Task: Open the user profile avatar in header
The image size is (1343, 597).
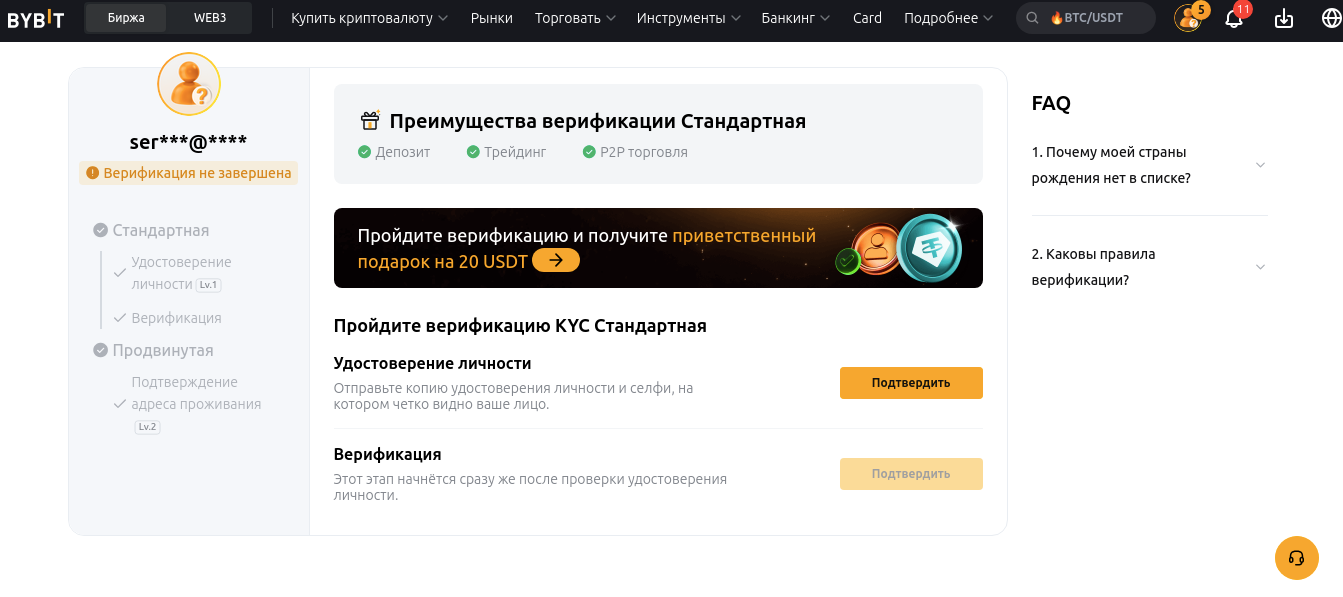Action: pyautogui.click(x=1187, y=19)
